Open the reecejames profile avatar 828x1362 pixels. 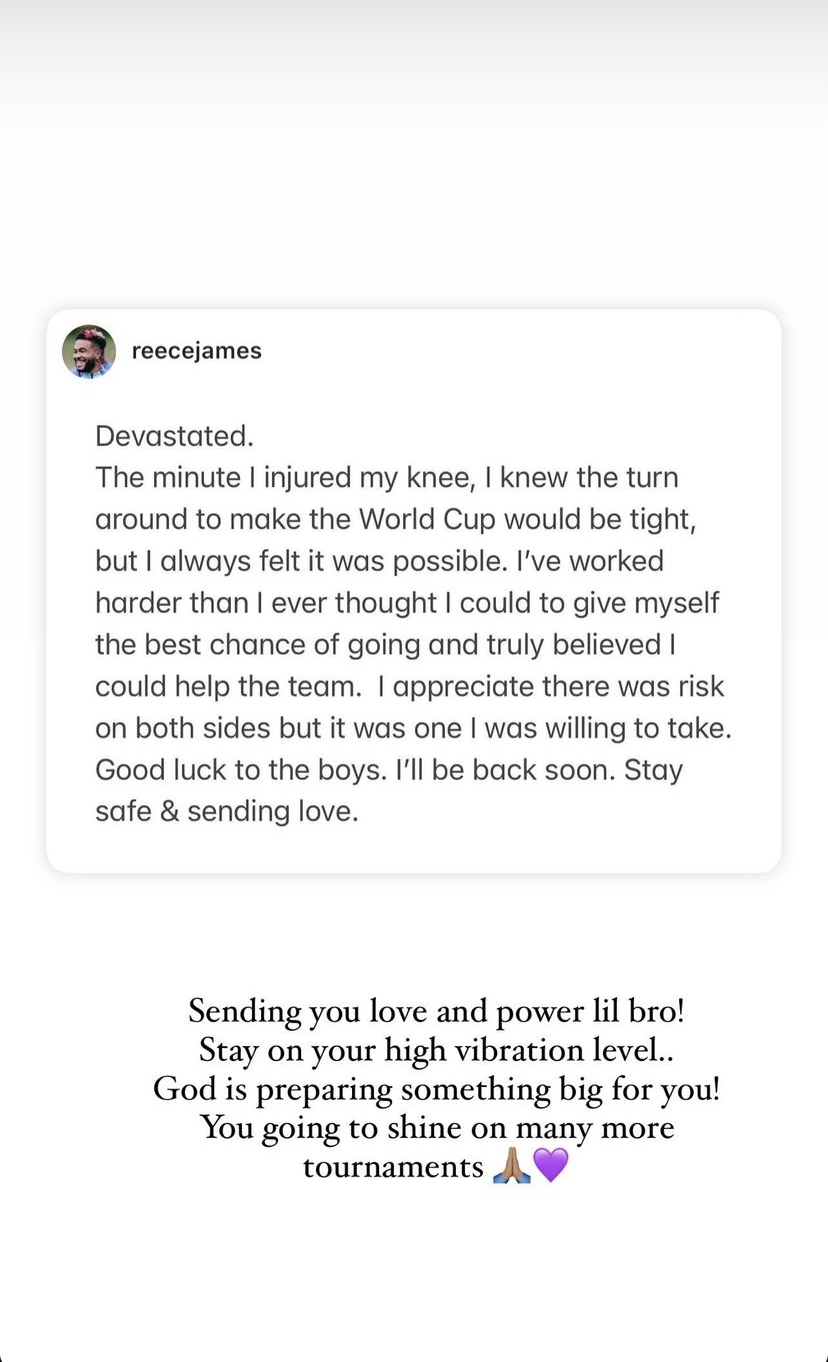(89, 351)
